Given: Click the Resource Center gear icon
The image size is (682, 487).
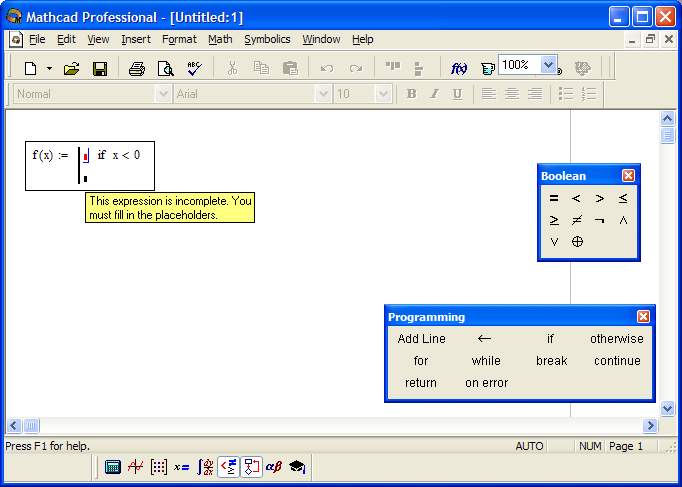Looking at the screenshot, I should click(x=582, y=68).
